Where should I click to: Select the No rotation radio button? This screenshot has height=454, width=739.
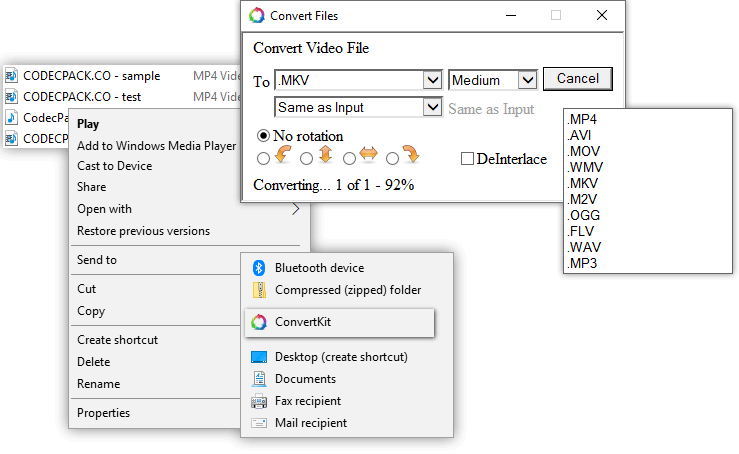click(x=263, y=136)
